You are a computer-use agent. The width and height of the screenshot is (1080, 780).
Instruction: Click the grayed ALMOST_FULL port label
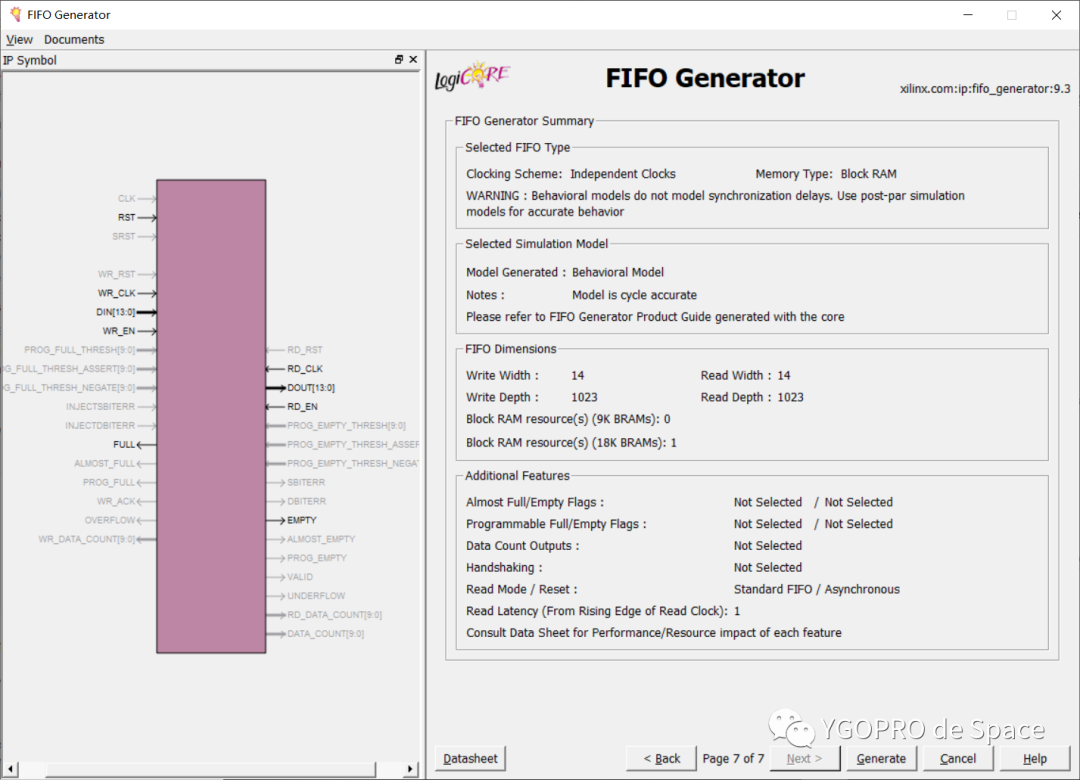(x=105, y=464)
